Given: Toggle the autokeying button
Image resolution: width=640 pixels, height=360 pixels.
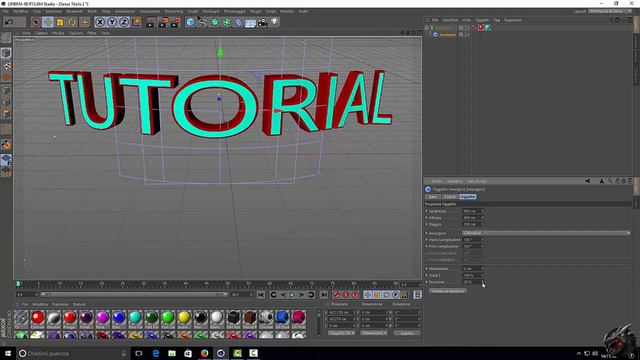Looking at the screenshot, I should coord(346,295).
